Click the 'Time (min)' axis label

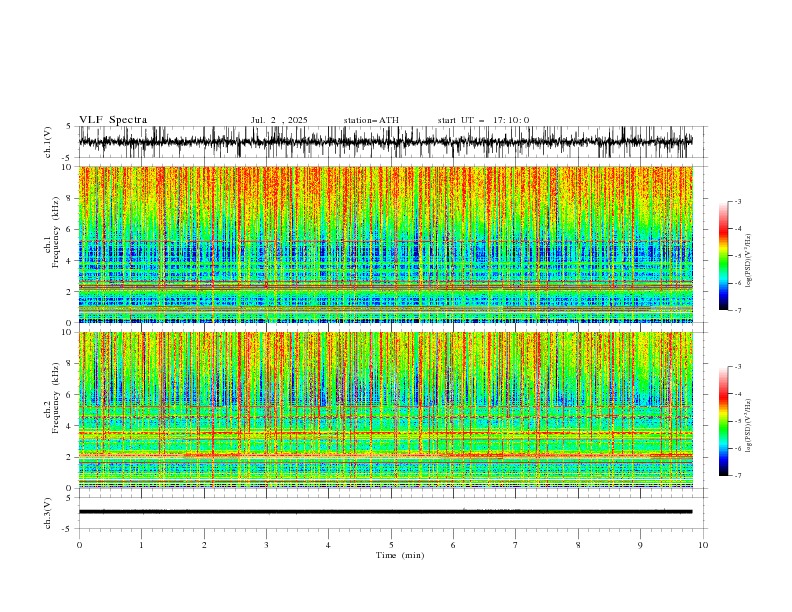coord(400,555)
